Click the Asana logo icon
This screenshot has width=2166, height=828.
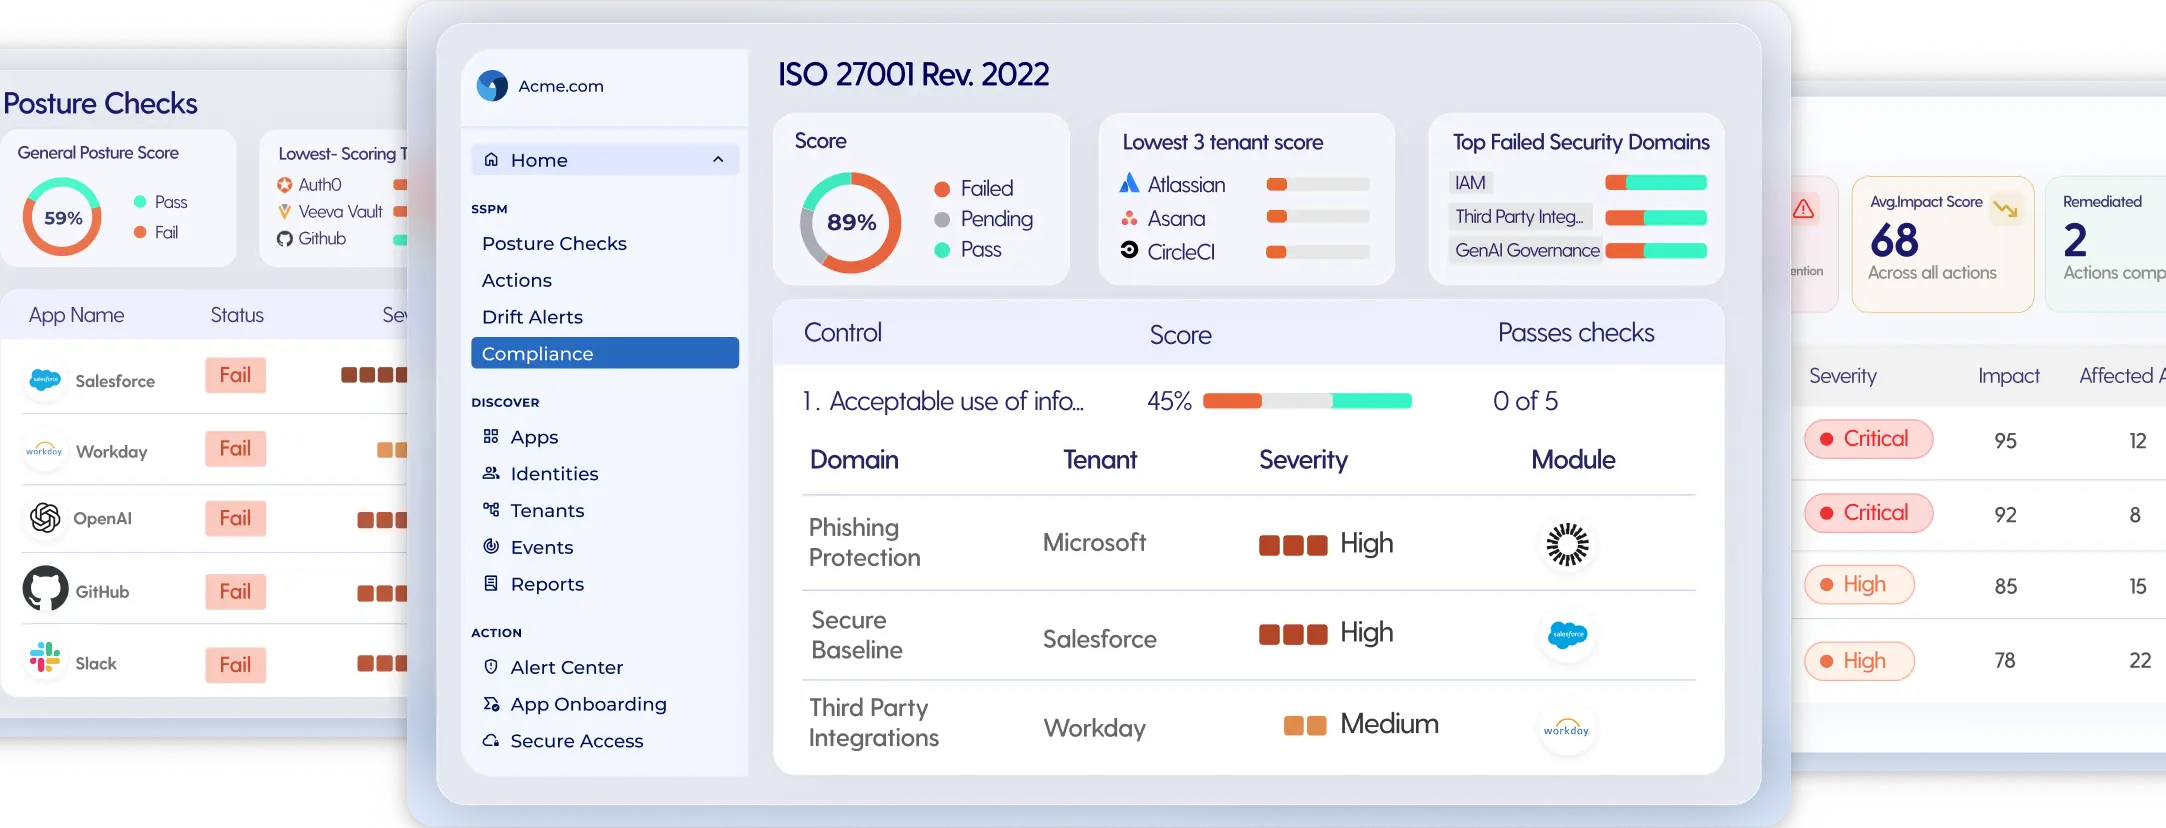(x=1129, y=217)
